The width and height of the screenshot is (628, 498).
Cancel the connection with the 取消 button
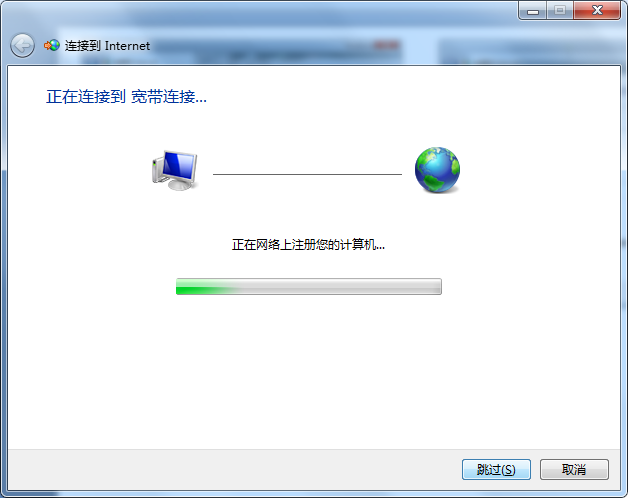pos(574,469)
